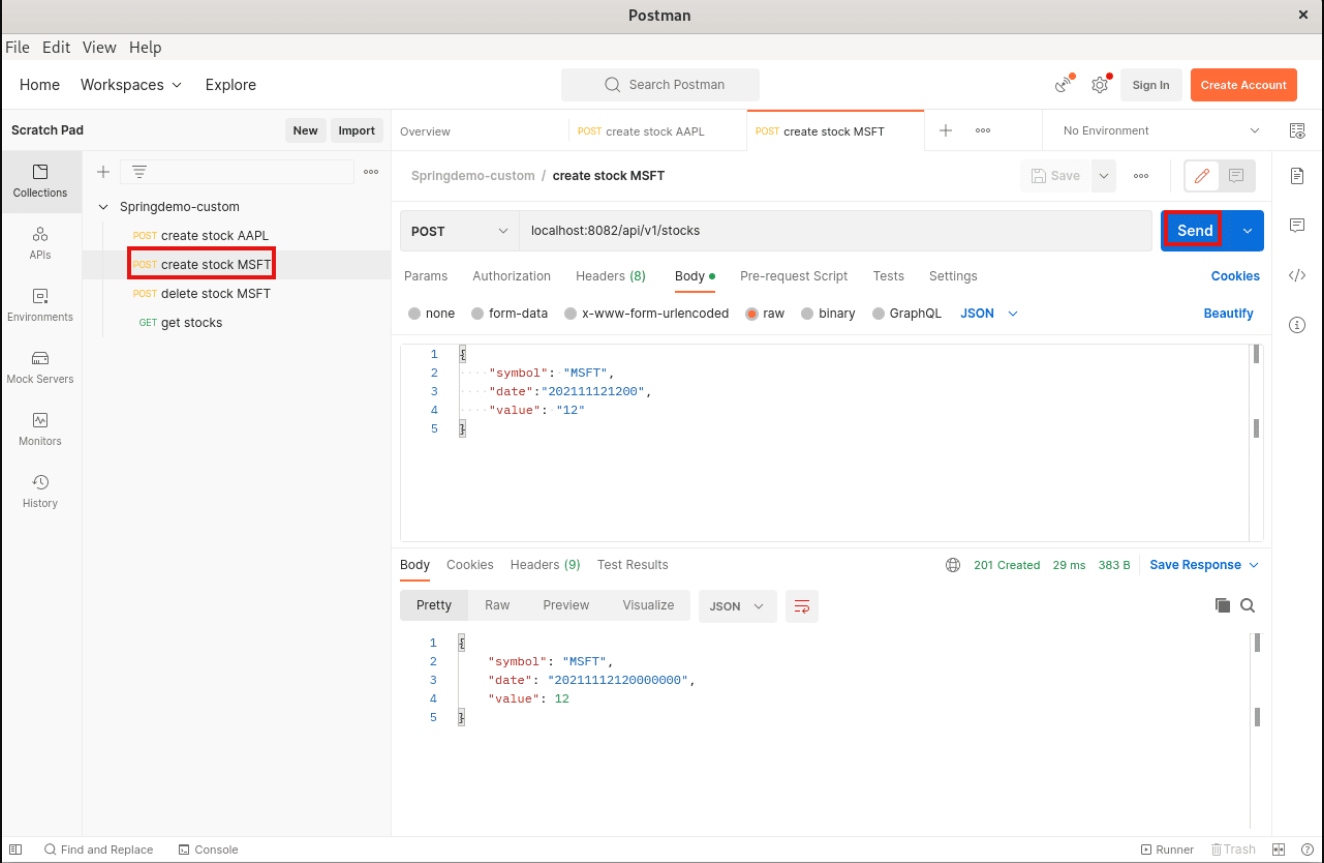Open the Cookies link beside the request tabs

click(x=1235, y=276)
